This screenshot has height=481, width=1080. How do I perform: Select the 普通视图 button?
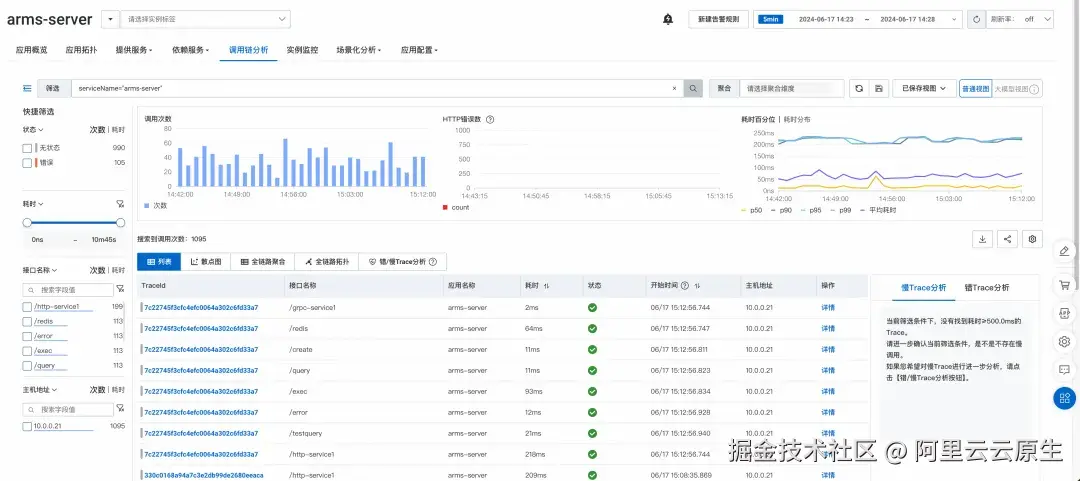pos(975,89)
